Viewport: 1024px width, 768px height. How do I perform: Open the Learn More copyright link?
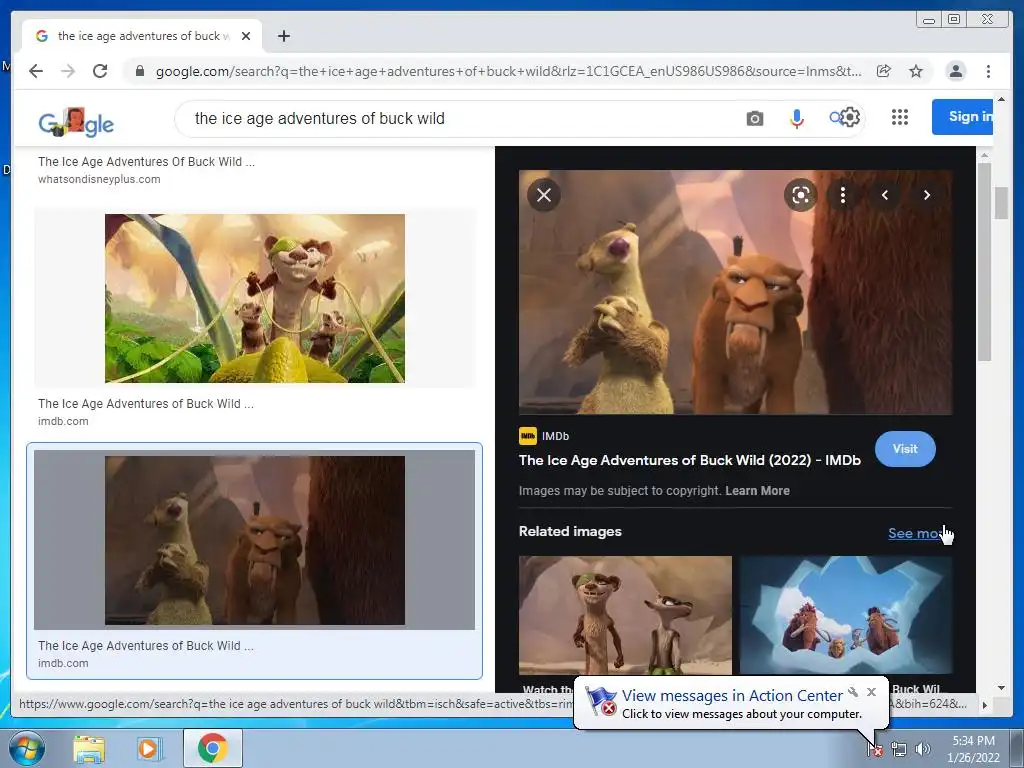[x=757, y=490]
